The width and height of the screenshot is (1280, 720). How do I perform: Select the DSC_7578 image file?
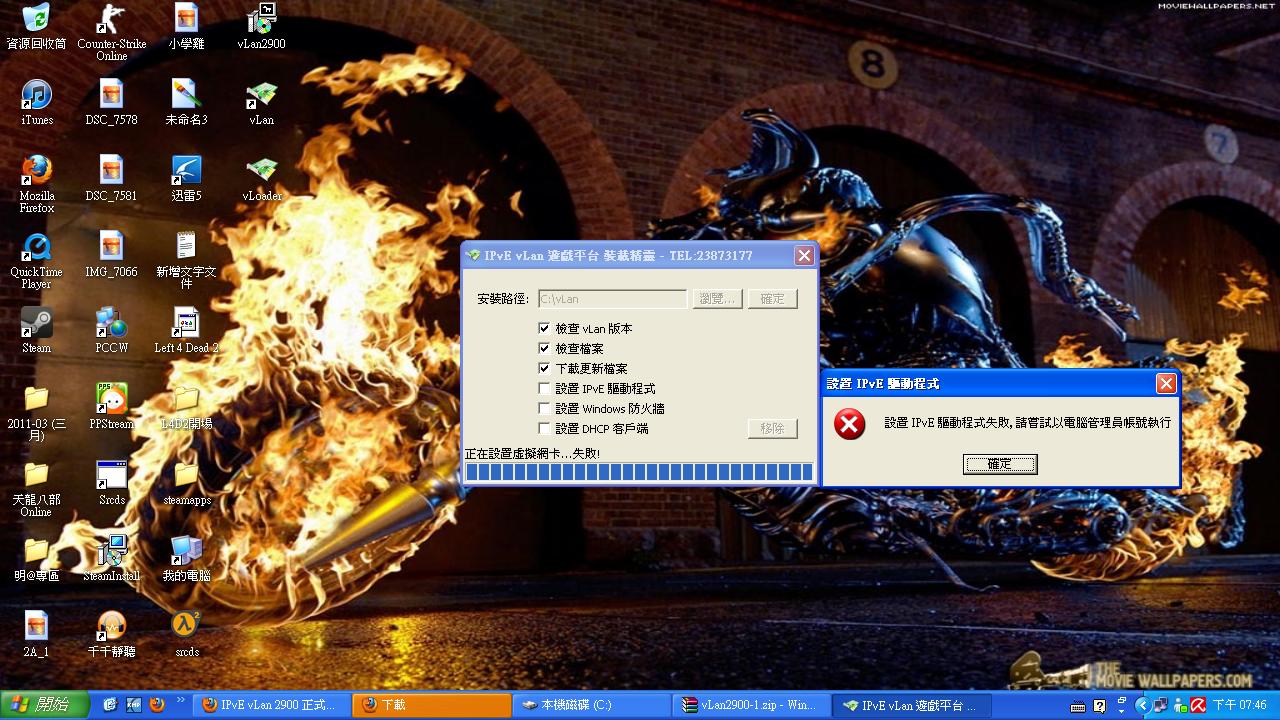click(111, 102)
